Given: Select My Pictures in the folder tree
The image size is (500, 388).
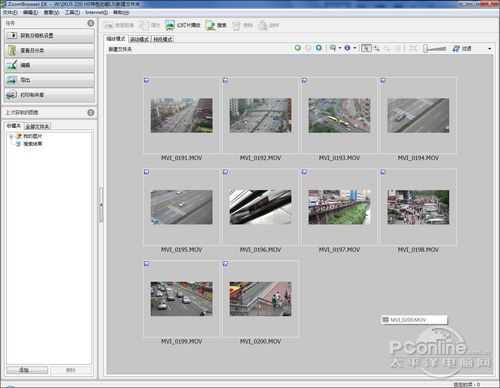Looking at the screenshot, I should [32, 136].
